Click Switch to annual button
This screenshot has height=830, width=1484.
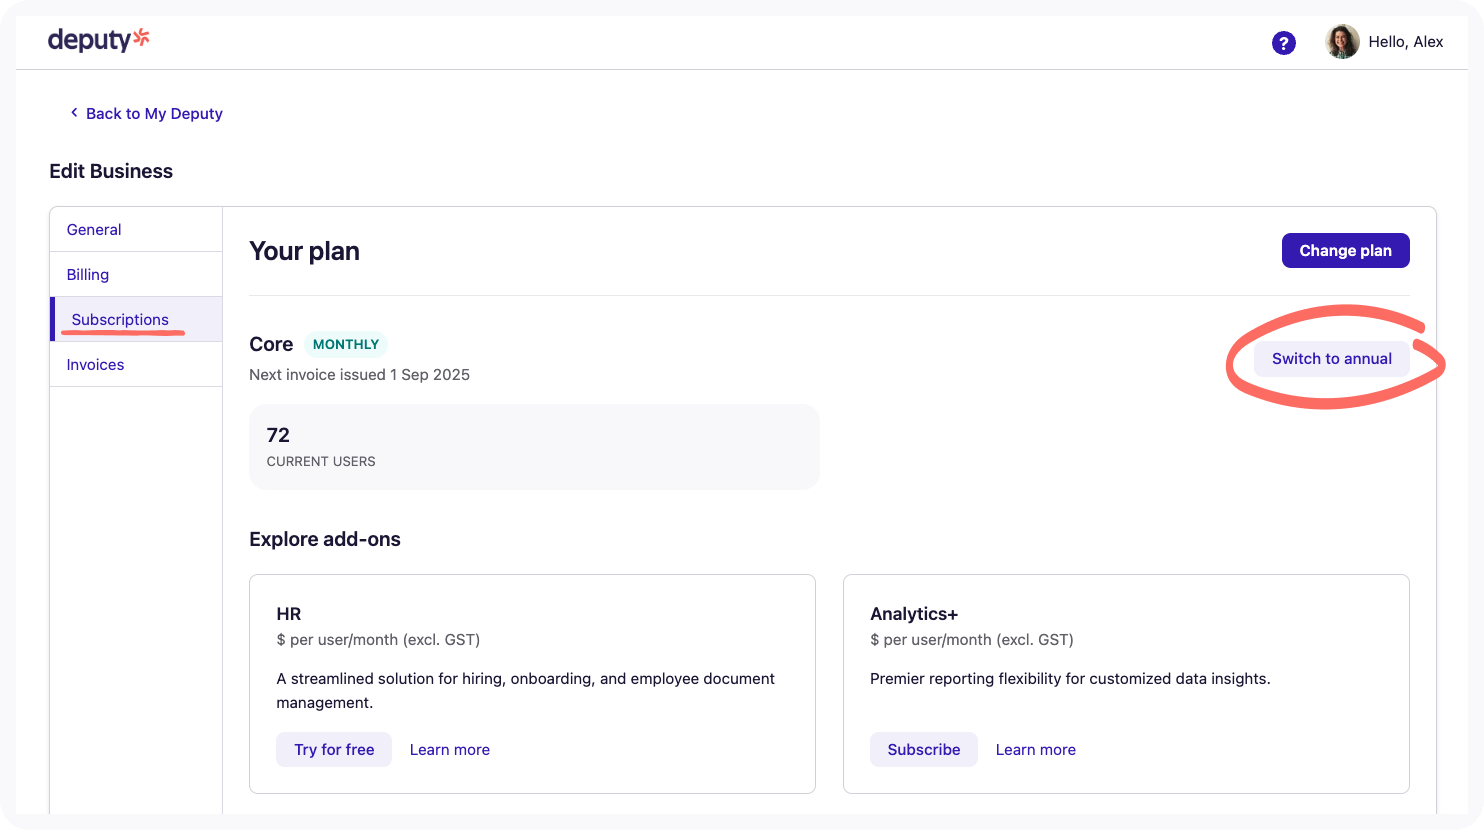[x=1331, y=359]
